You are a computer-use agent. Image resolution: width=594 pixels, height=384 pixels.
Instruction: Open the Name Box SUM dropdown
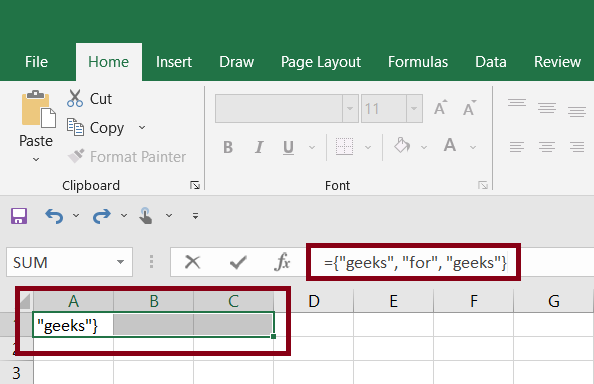[120, 262]
